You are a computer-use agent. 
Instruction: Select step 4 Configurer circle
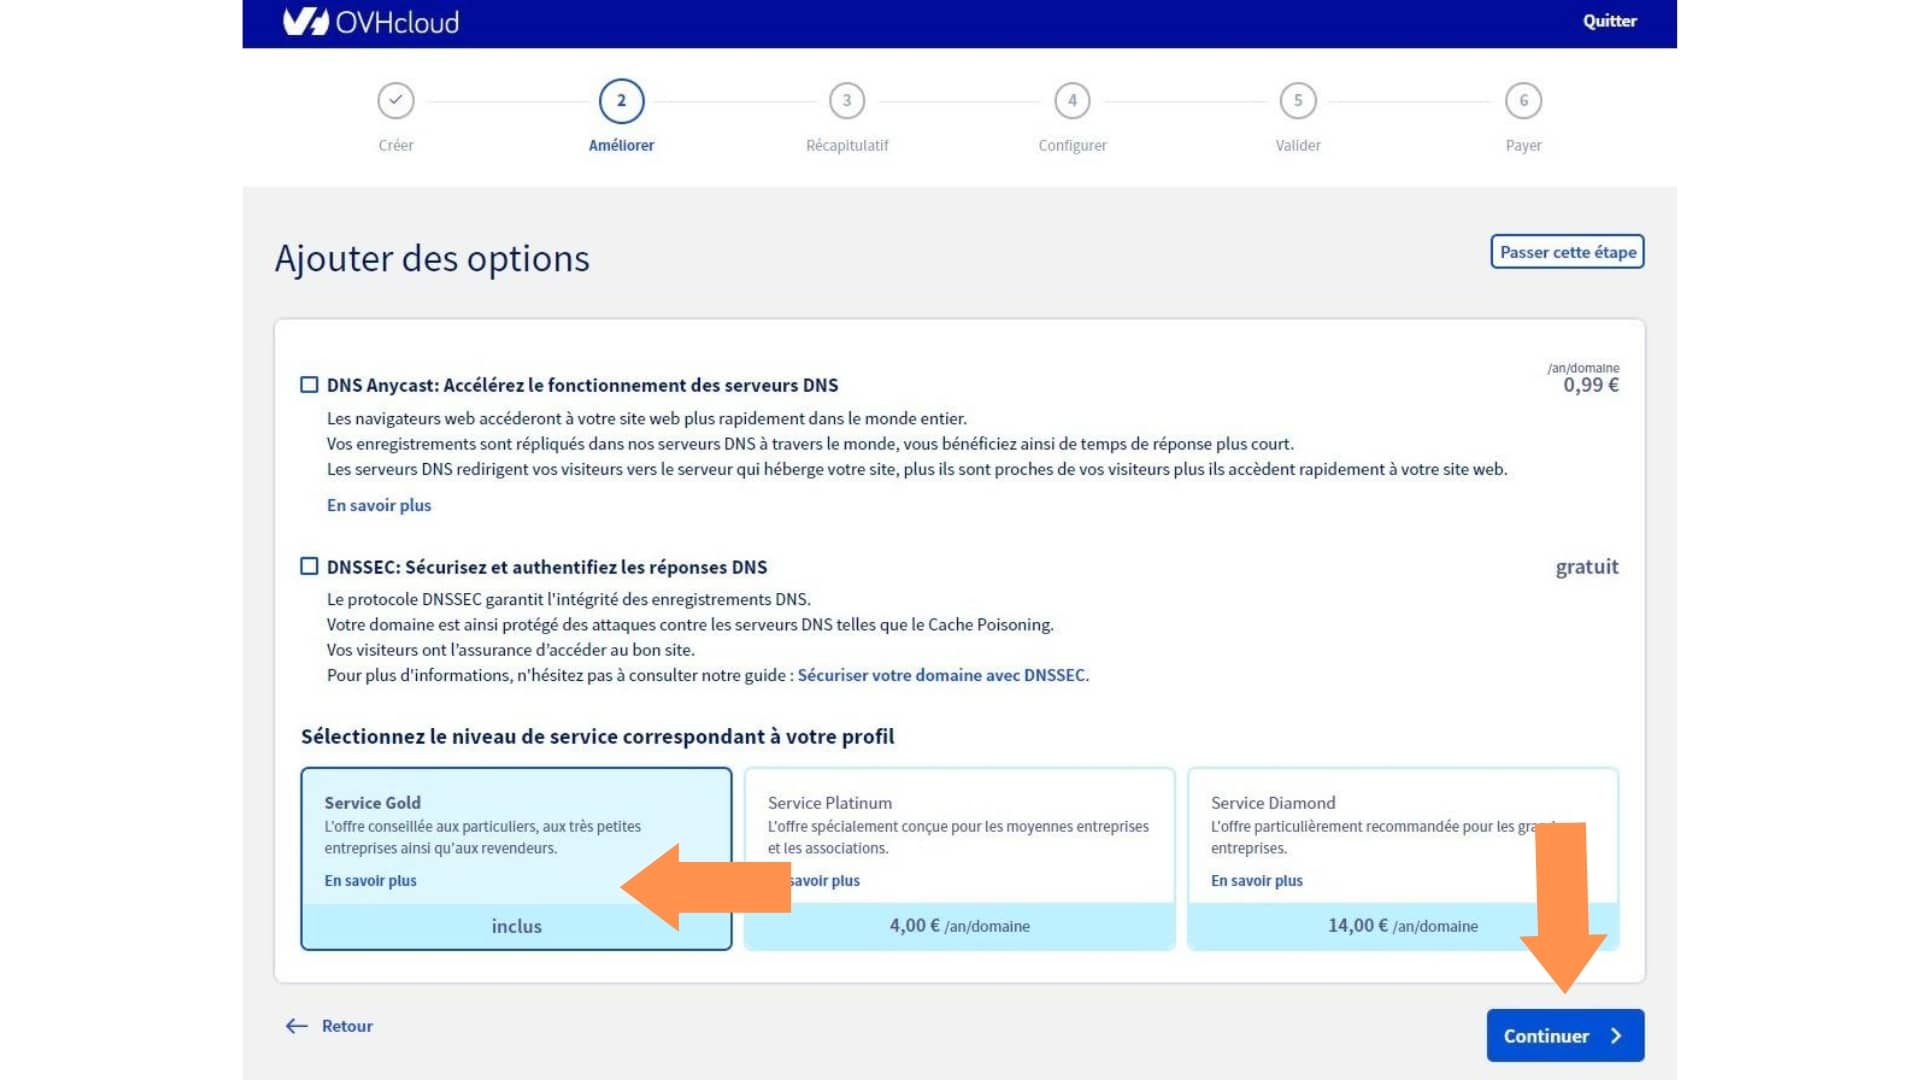(1072, 100)
